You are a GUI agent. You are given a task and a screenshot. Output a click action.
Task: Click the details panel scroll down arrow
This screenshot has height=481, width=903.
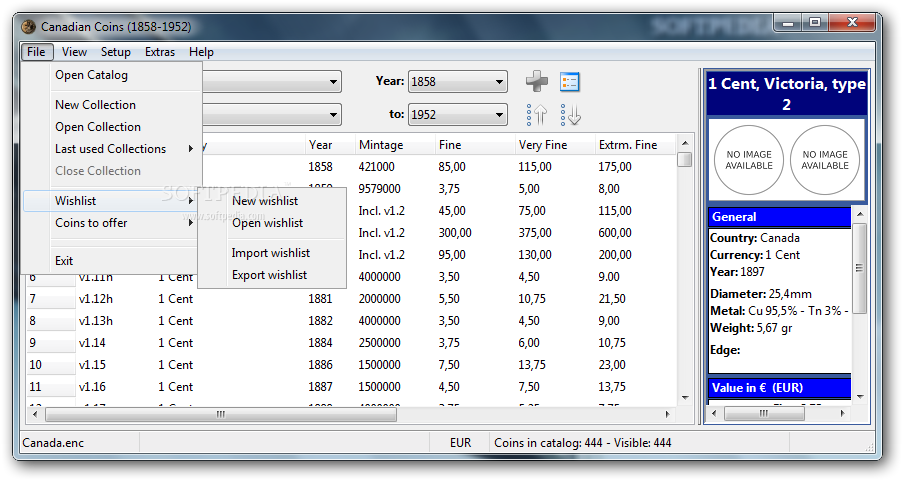[859, 396]
